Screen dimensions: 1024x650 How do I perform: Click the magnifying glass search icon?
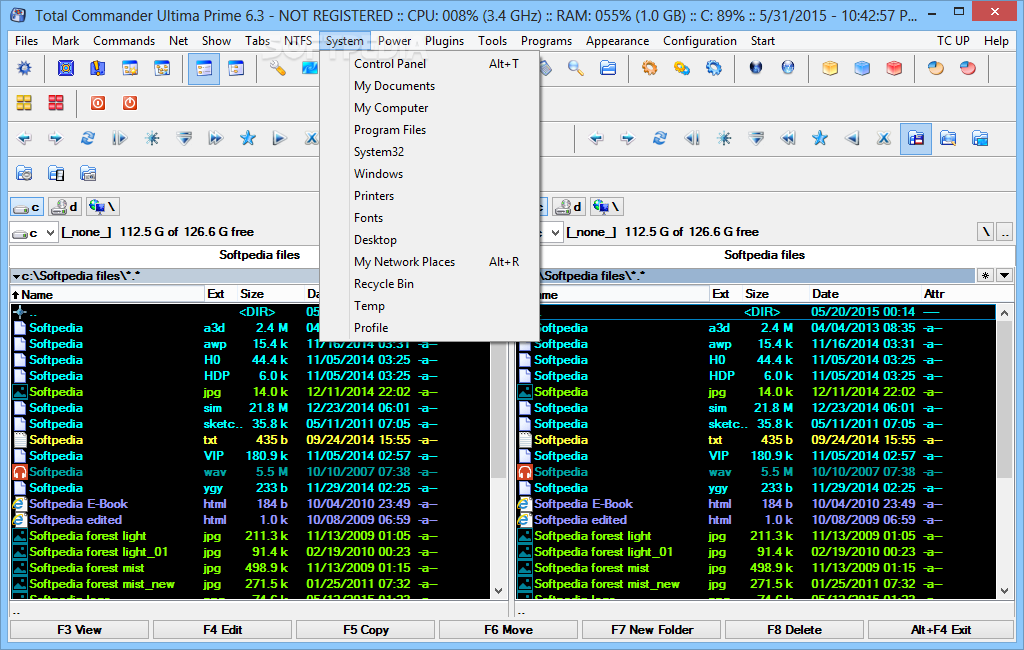pos(576,68)
